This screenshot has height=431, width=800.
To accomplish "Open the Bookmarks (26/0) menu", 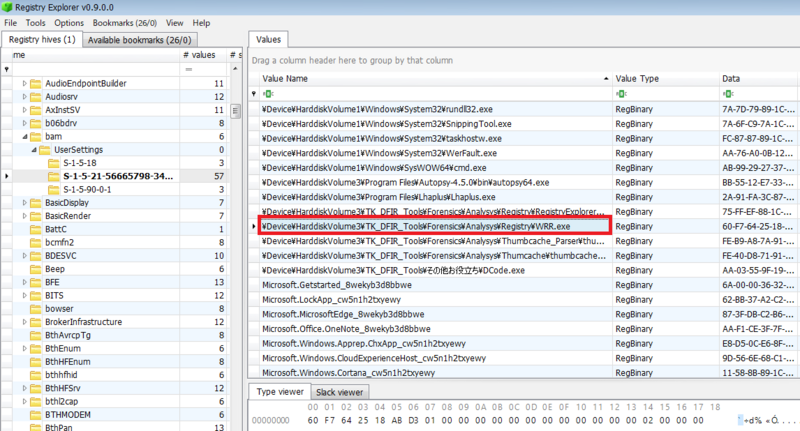I will click(x=124, y=23).
